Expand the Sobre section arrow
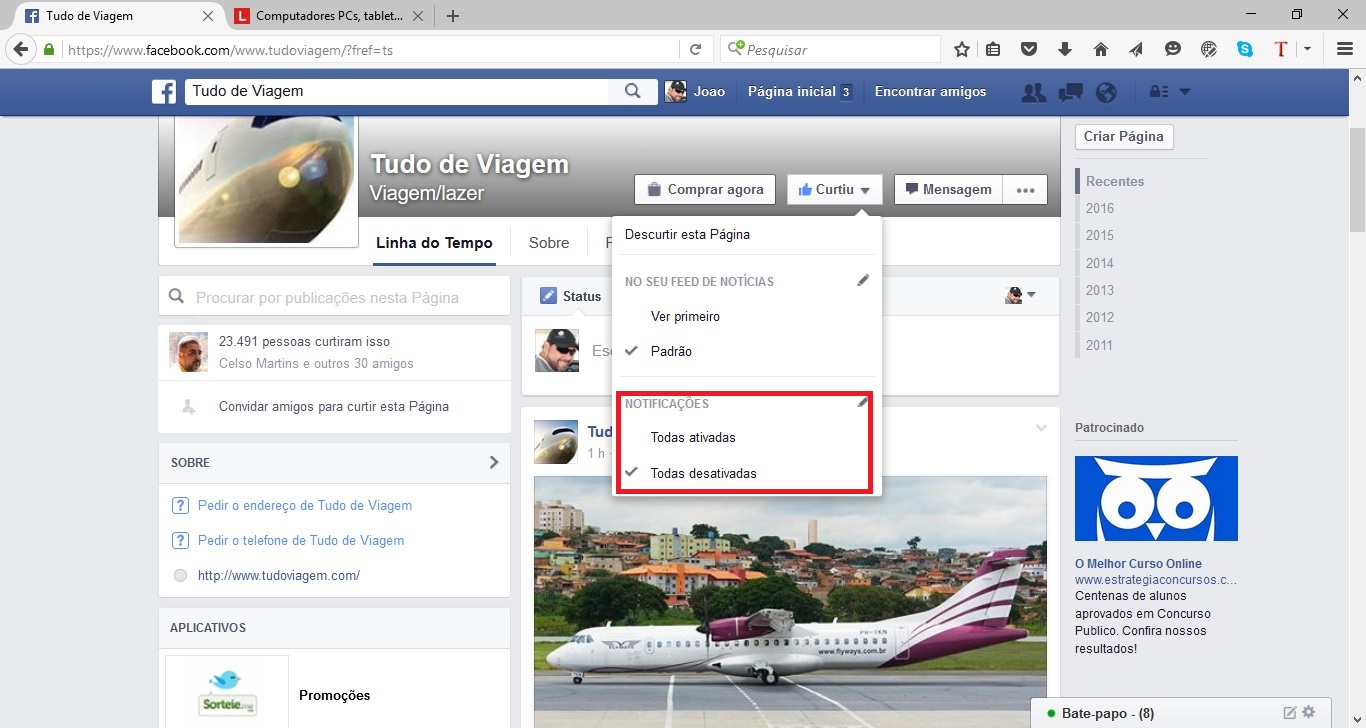This screenshot has width=1366, height=728. [494, 463]
